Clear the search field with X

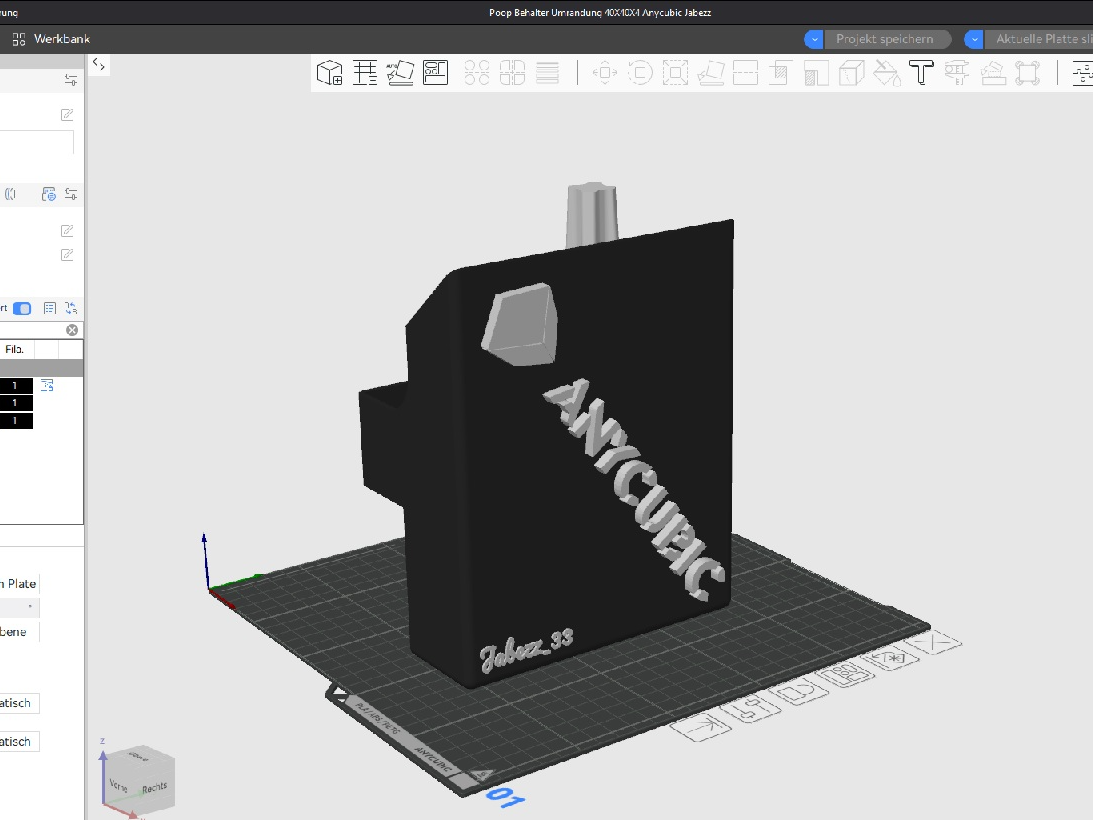[72, 330]
